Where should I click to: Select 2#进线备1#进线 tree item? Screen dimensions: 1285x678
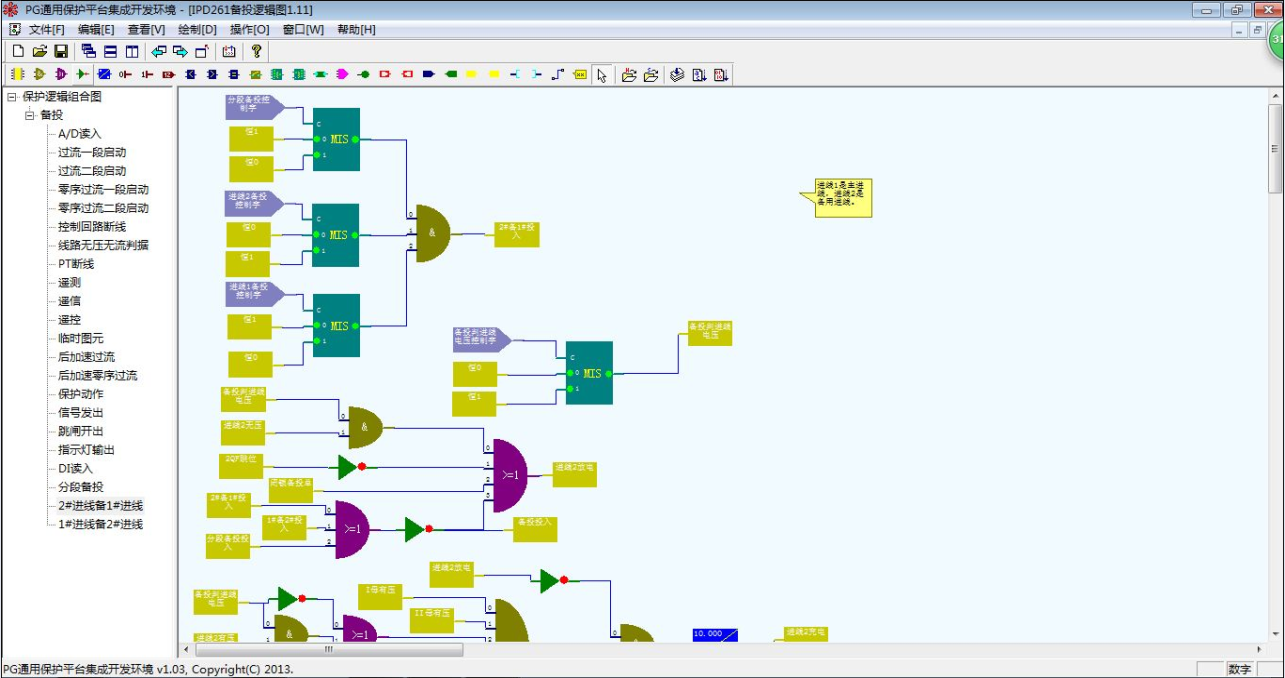(x=100, y=505)
